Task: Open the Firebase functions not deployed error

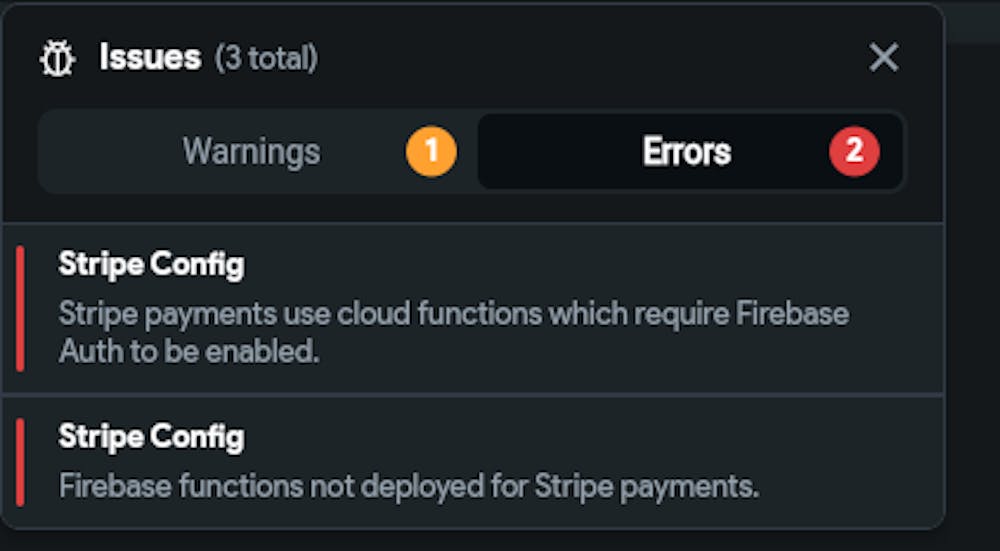Action: (473, 462)
